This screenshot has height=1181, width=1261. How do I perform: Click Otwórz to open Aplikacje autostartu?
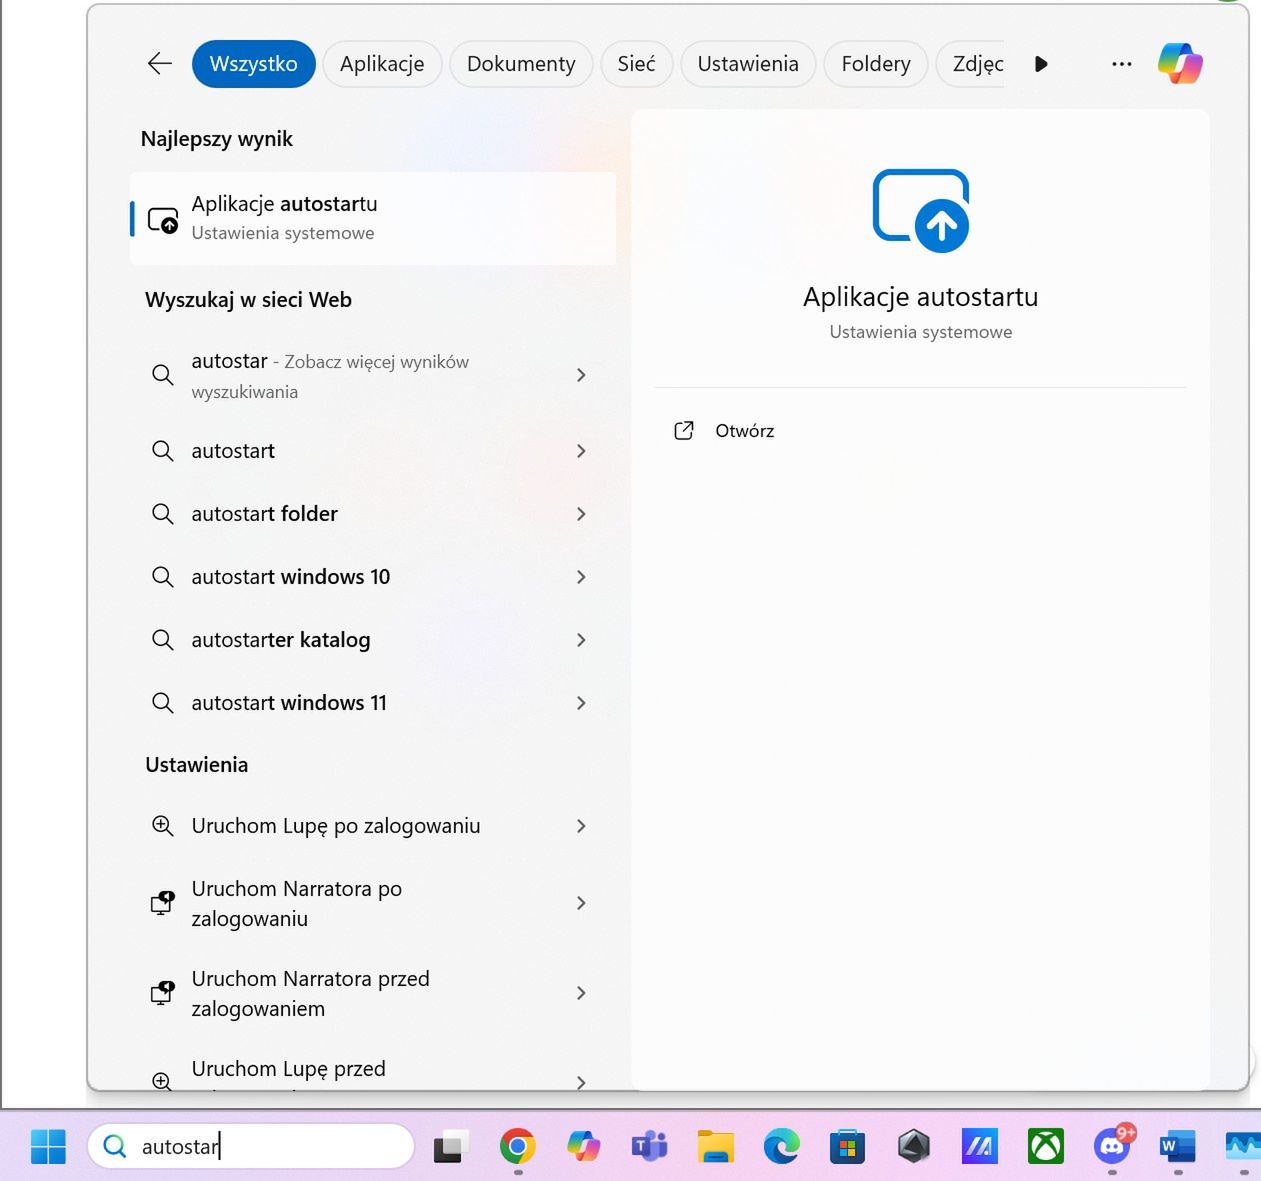click(x=744, y=430)
